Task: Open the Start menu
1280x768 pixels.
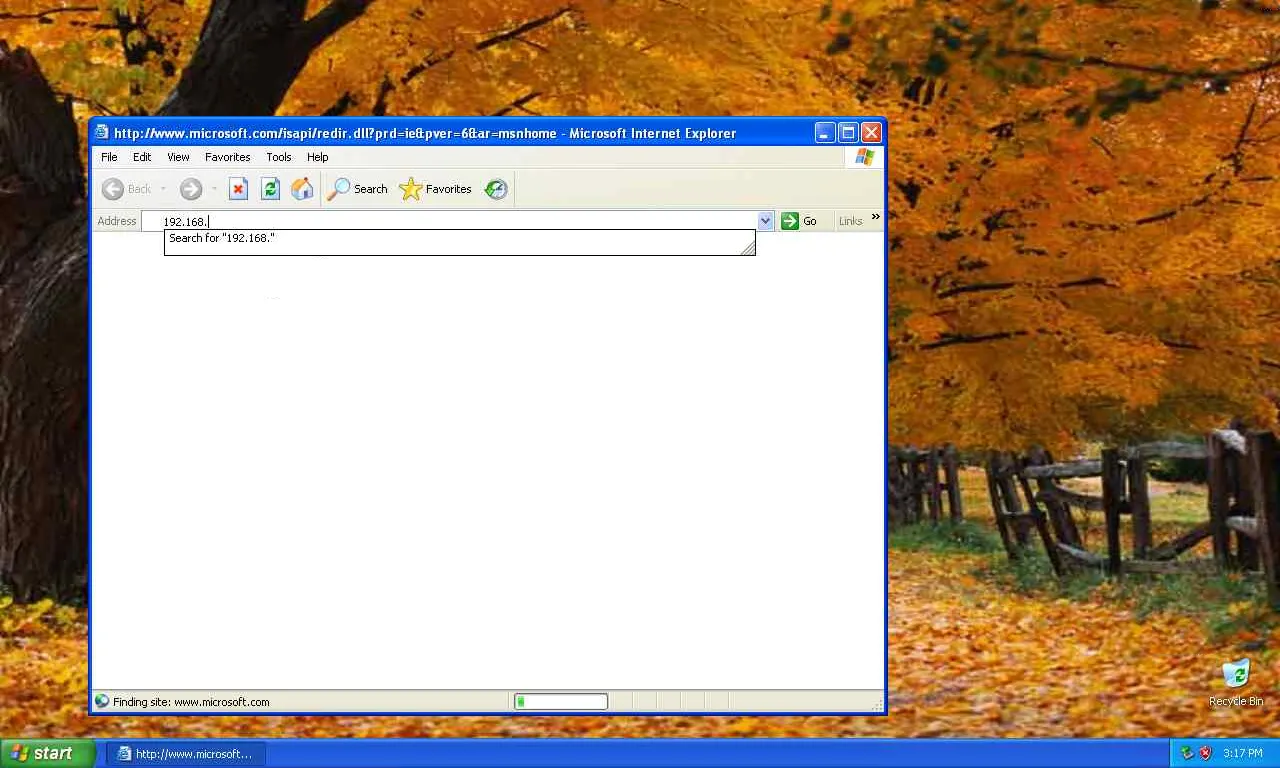Action: click(x=47, y=754)
